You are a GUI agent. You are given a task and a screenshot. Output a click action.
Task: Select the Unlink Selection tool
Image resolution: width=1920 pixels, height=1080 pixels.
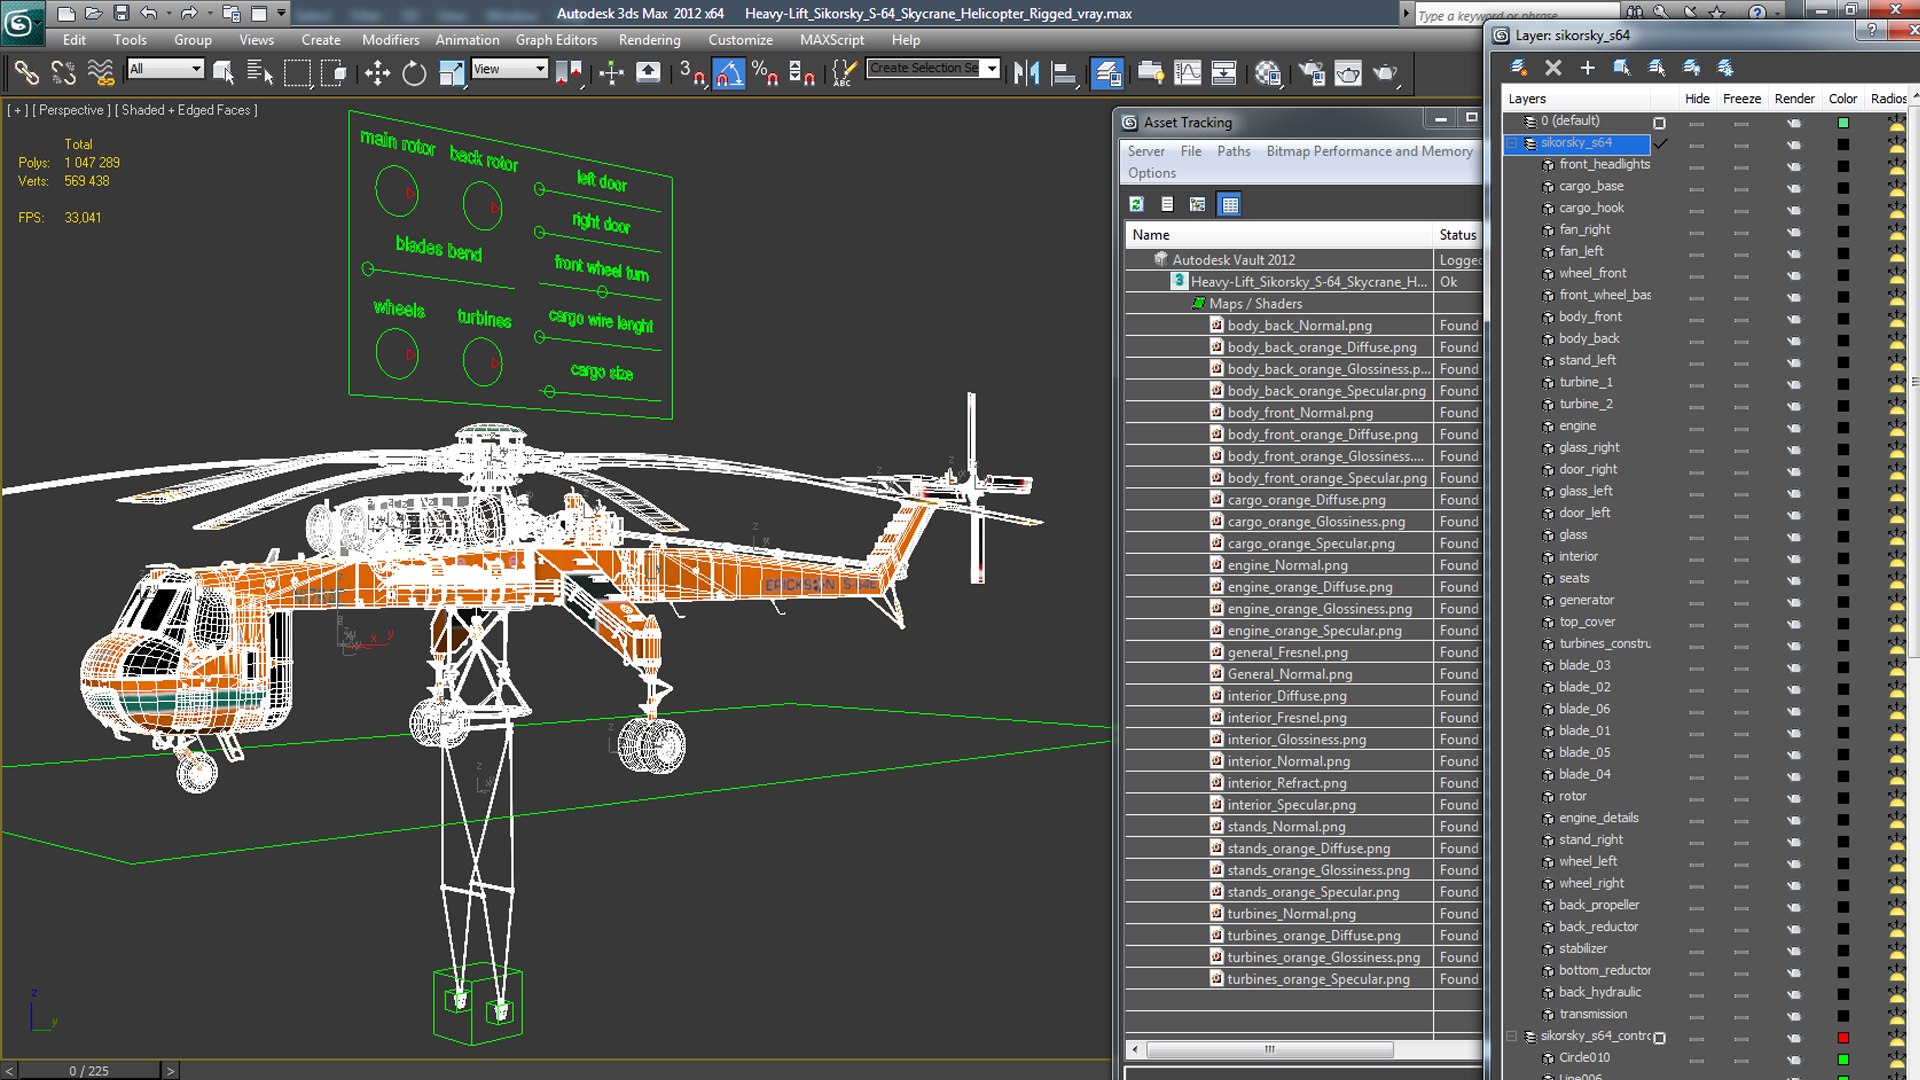pos(63,72)
